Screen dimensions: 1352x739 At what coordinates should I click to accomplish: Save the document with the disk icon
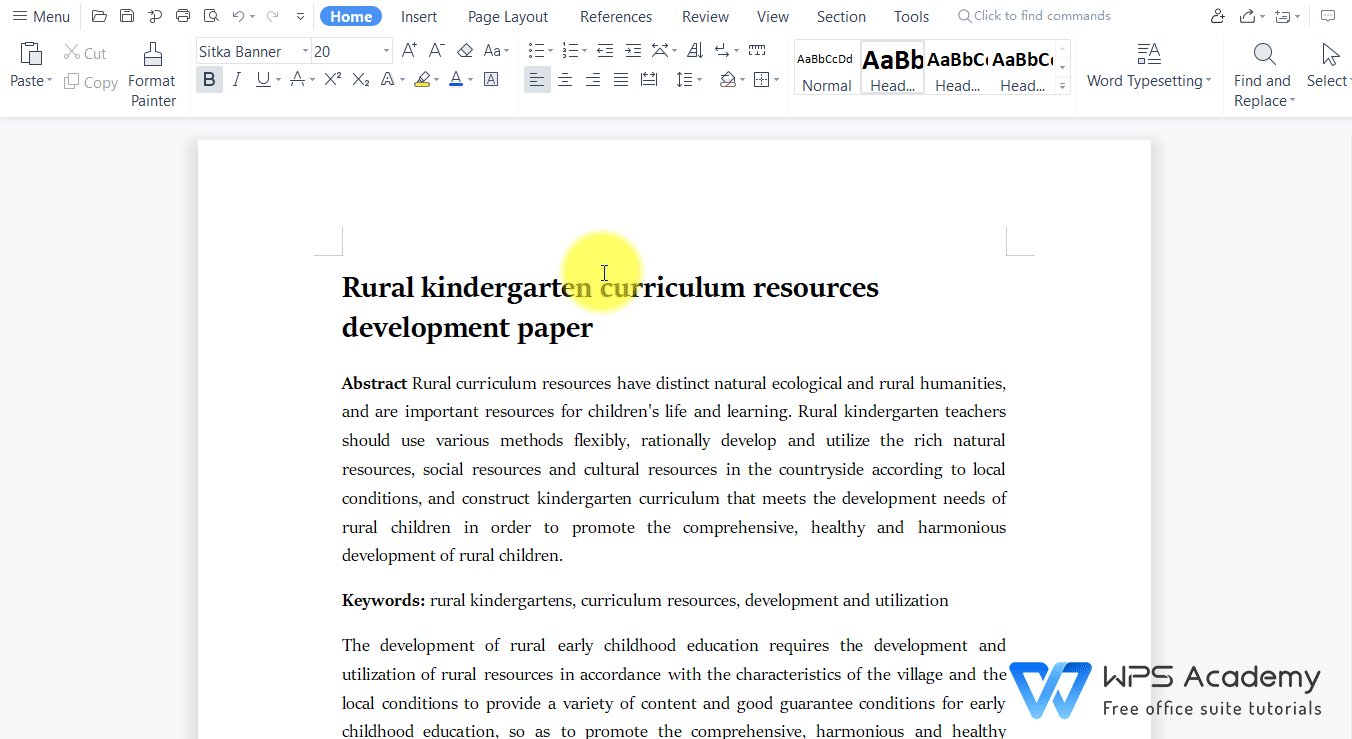tap(127, 16)
